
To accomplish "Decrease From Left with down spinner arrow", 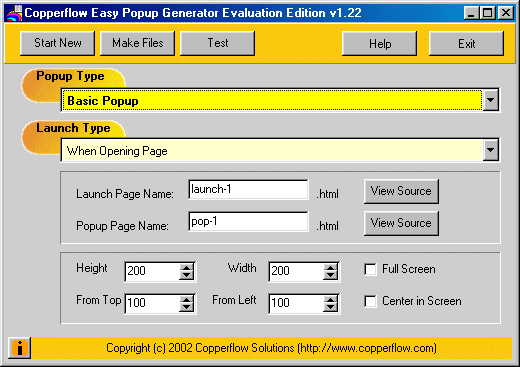I will coord(330,308).
